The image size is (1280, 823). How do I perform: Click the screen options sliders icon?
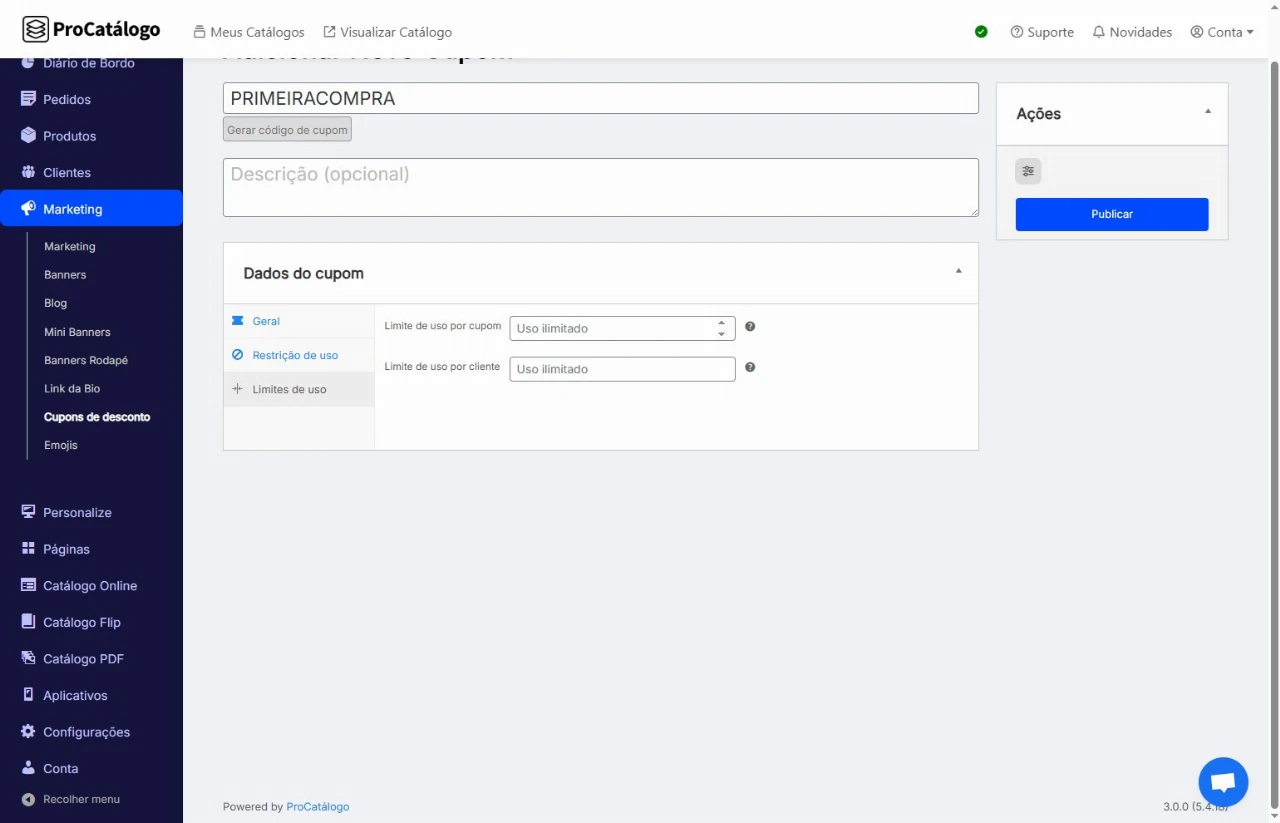[1028, 171]
